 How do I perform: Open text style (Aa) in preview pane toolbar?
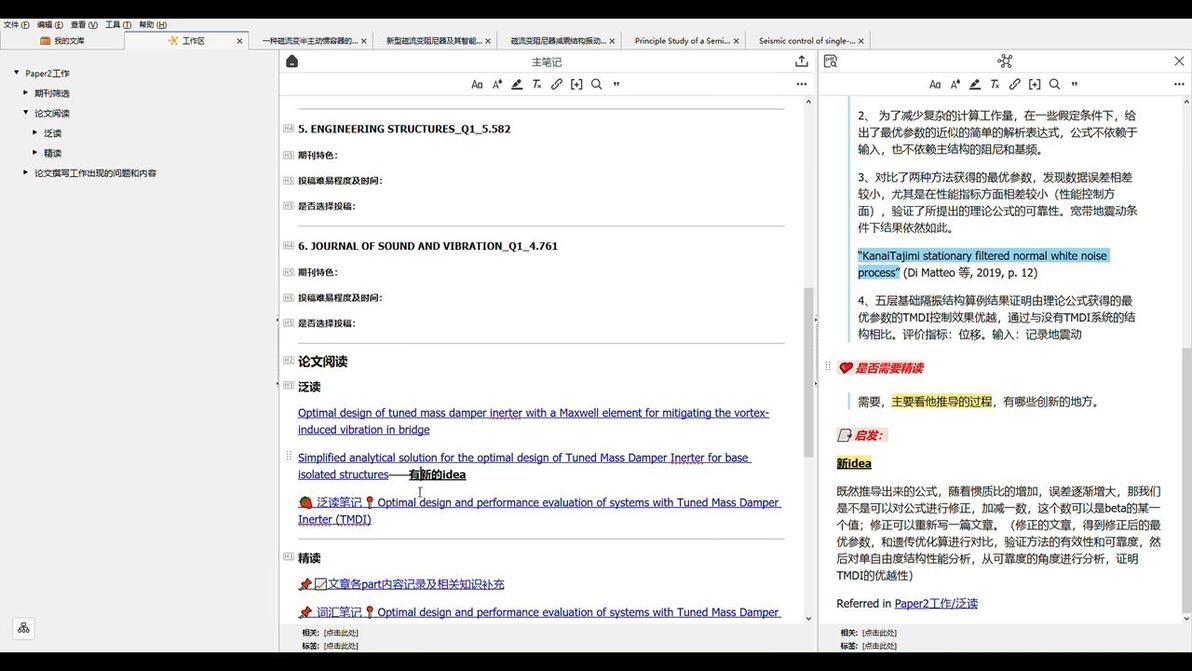click(935, 84)
